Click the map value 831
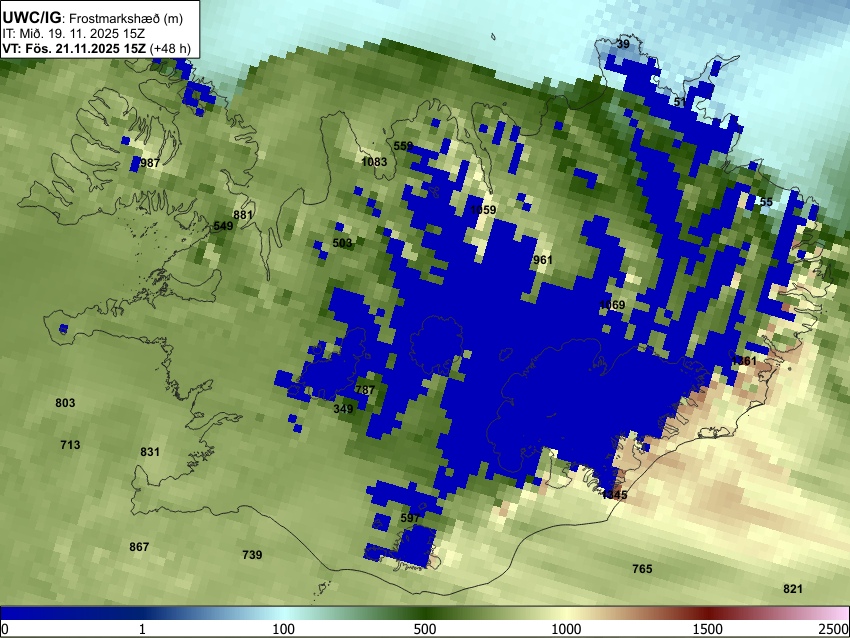The image size is (850, 638). click(x=150, y=452)
